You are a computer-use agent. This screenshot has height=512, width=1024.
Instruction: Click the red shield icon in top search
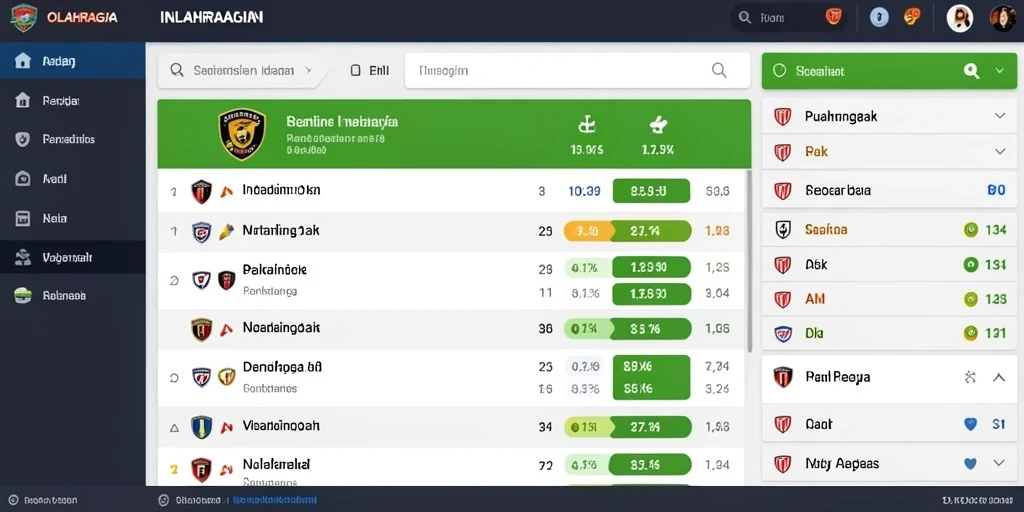tap(833, 17)
